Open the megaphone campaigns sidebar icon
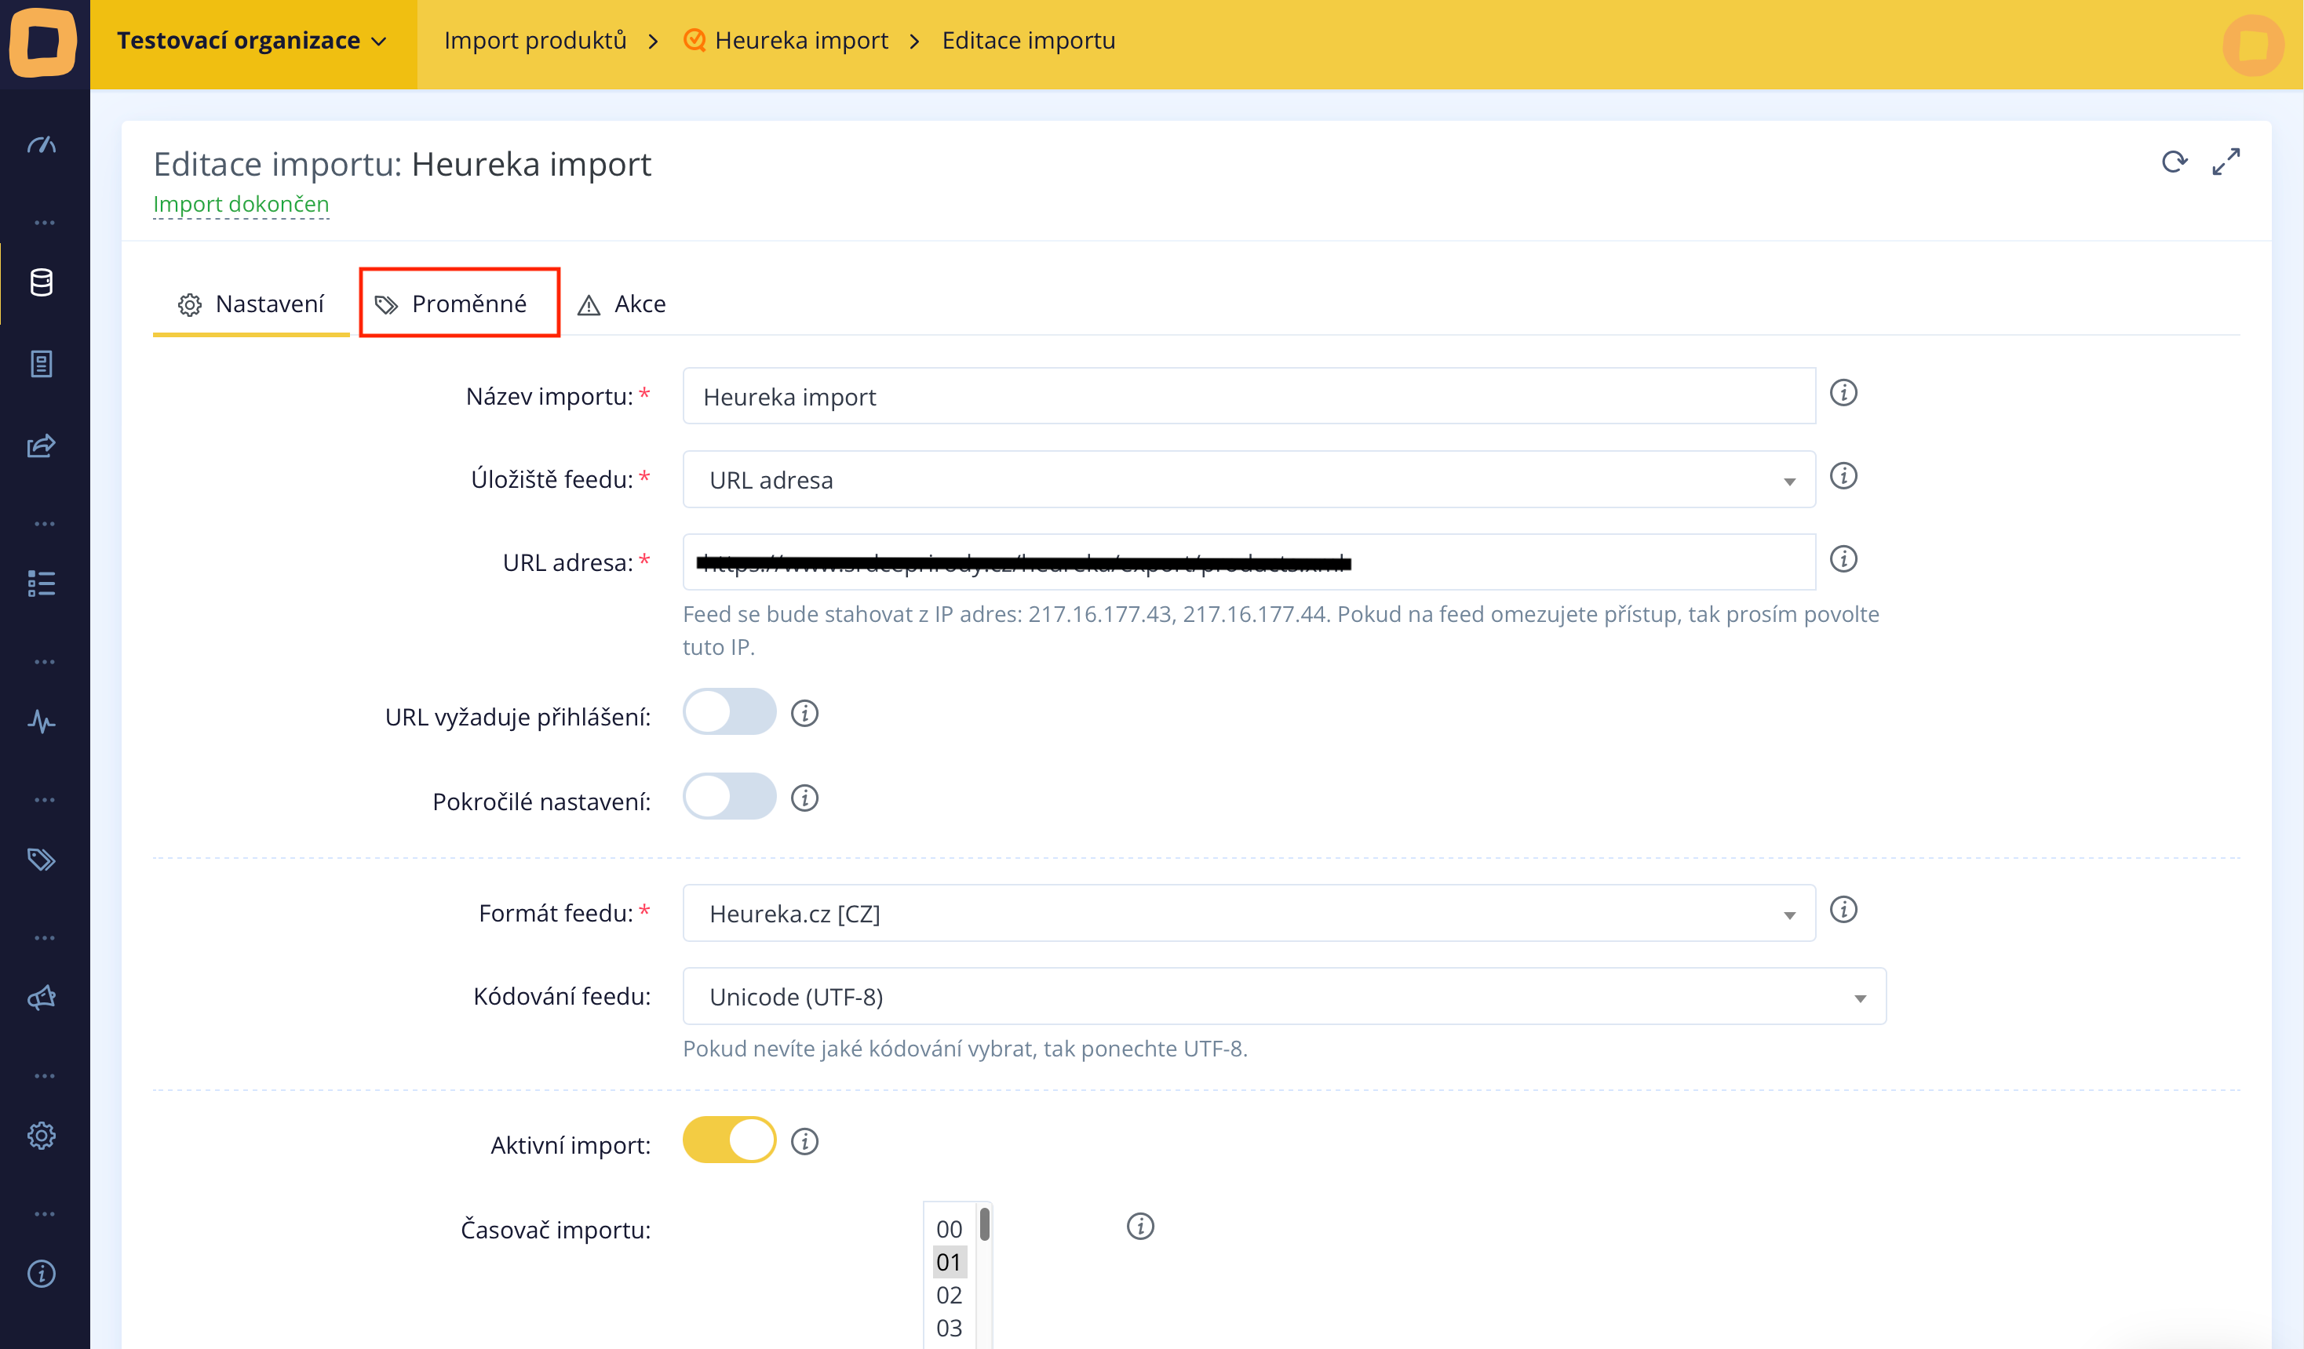 pyautogui.click(x=41, y=998)
